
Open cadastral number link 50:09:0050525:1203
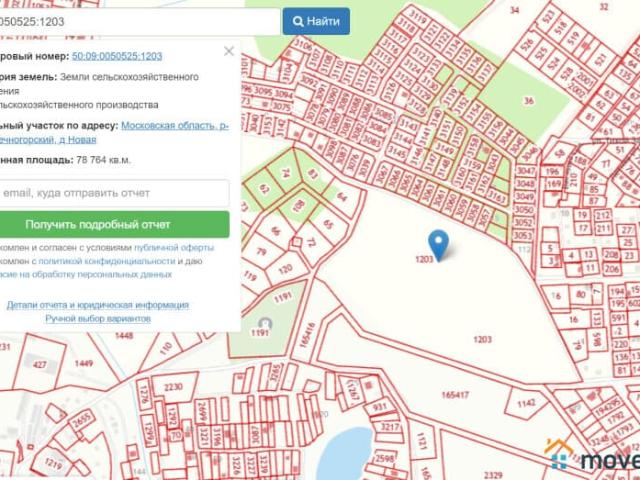click(117, 56)
